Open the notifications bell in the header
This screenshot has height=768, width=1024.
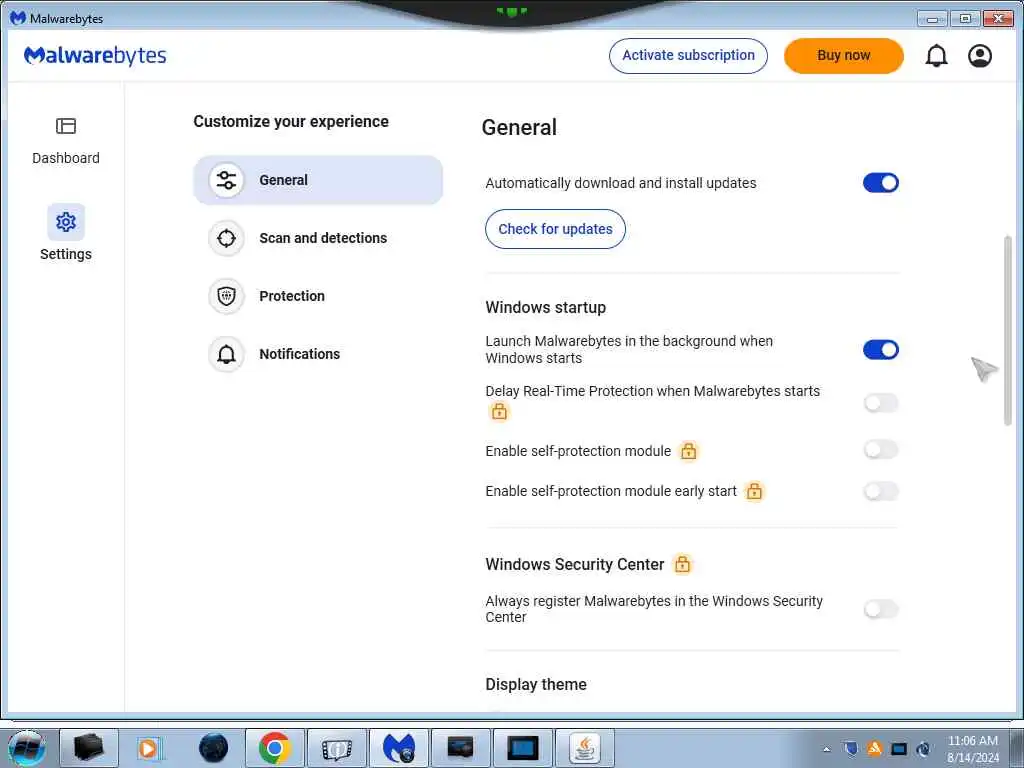click(x=936, y=56)
